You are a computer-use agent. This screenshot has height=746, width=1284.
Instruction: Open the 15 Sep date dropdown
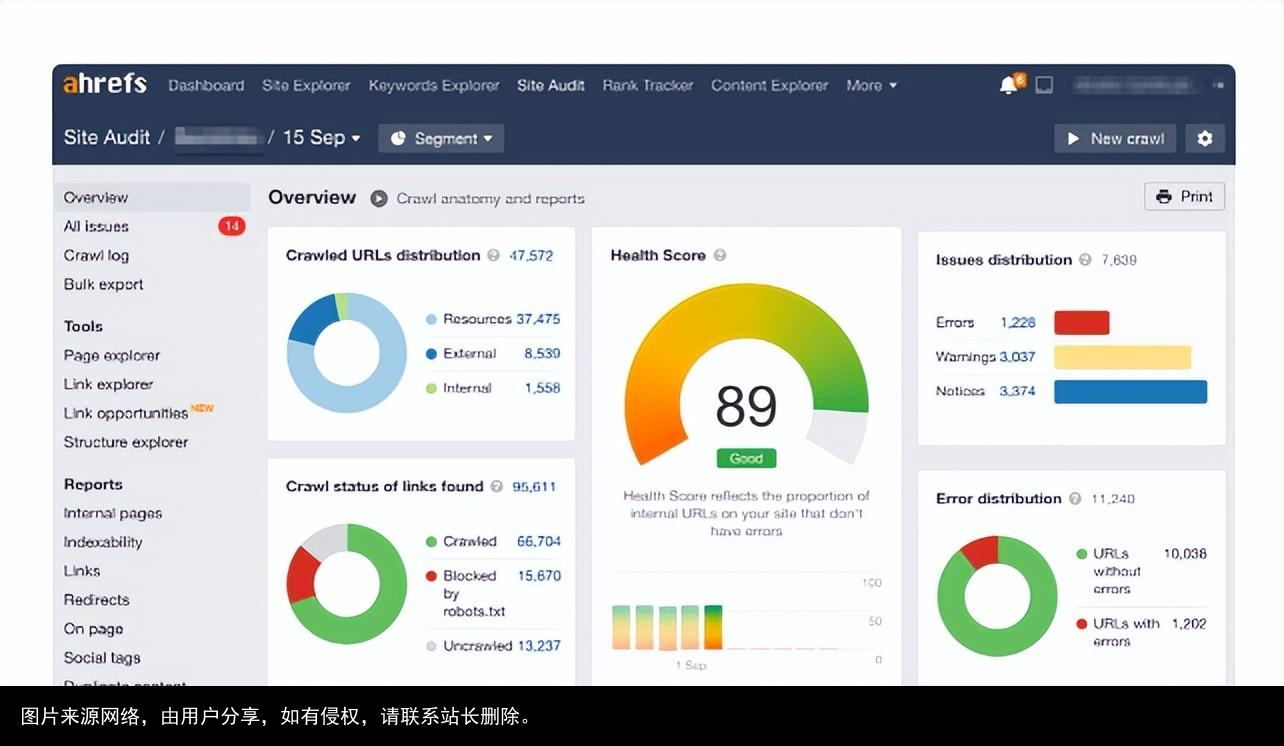pos(322,138)
